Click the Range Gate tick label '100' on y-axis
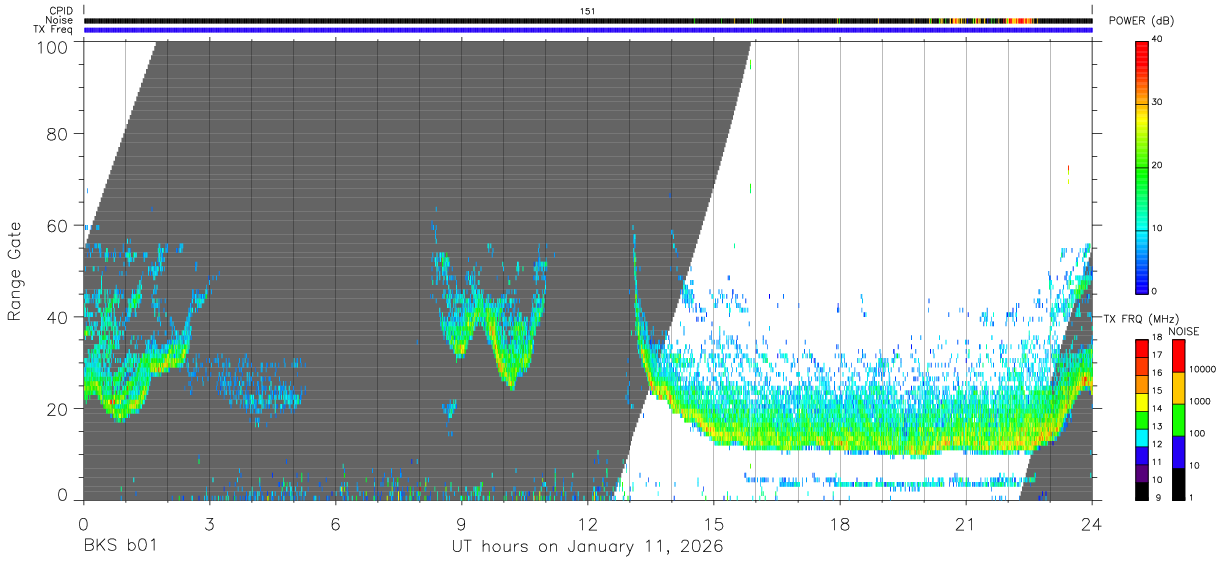The image size is (1228, 567). (x=53, y=47)
